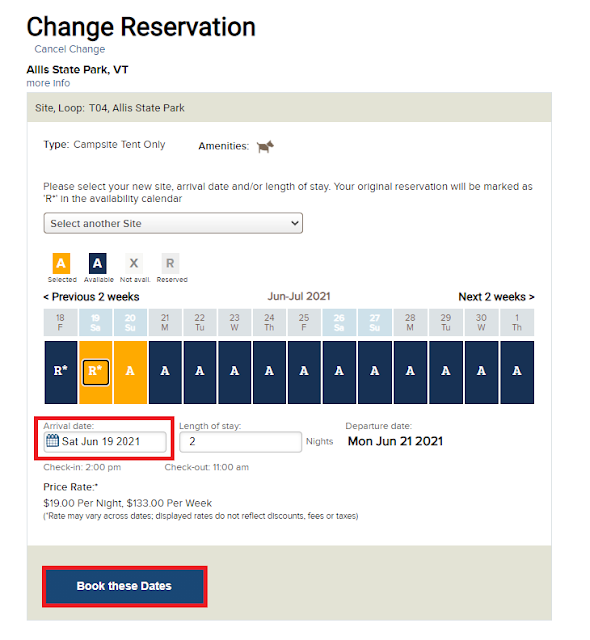The image size is (590, 640).
Task: Click Book these Dates button
Action: pyautogui.click(x=124, y=586)
